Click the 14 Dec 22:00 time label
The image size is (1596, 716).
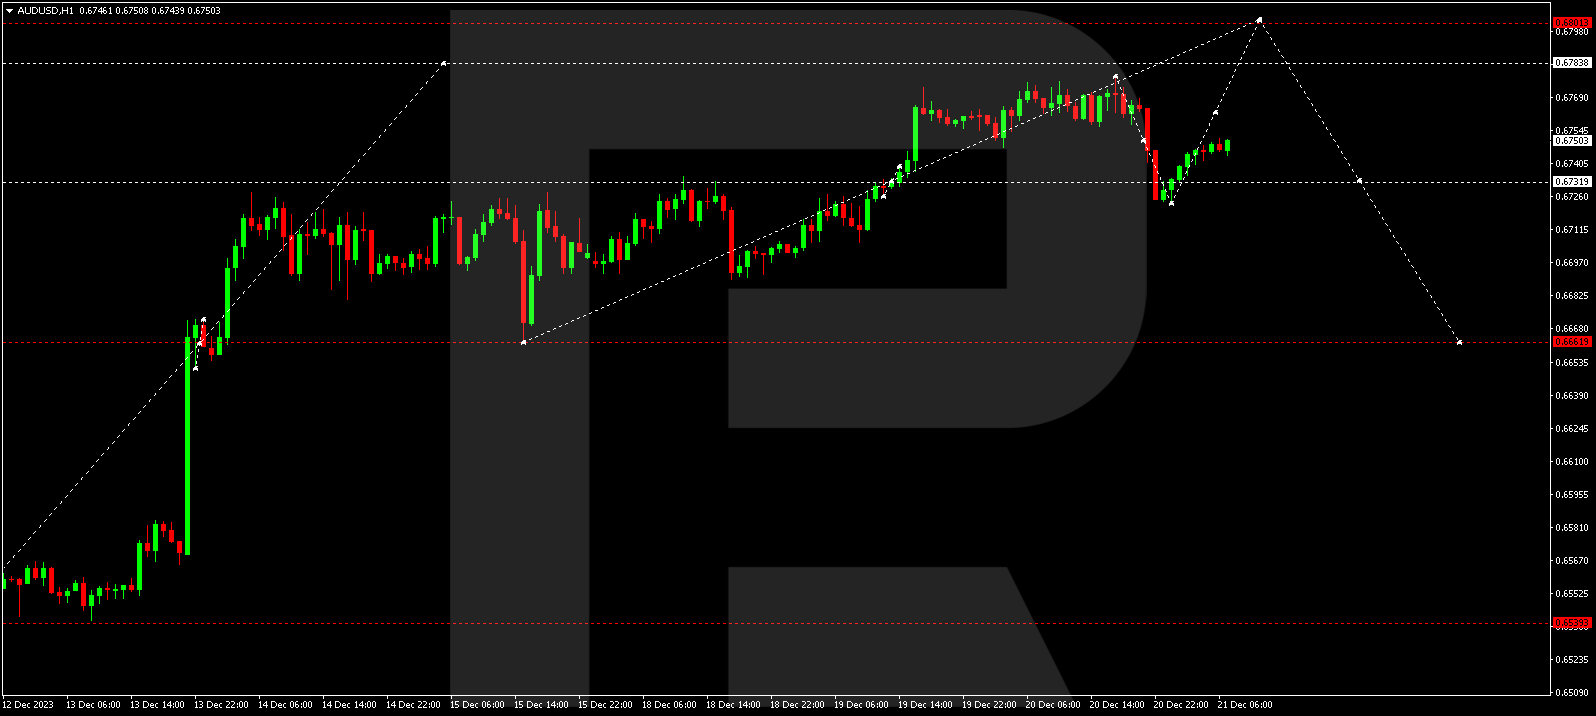click(x=413, y=705)
